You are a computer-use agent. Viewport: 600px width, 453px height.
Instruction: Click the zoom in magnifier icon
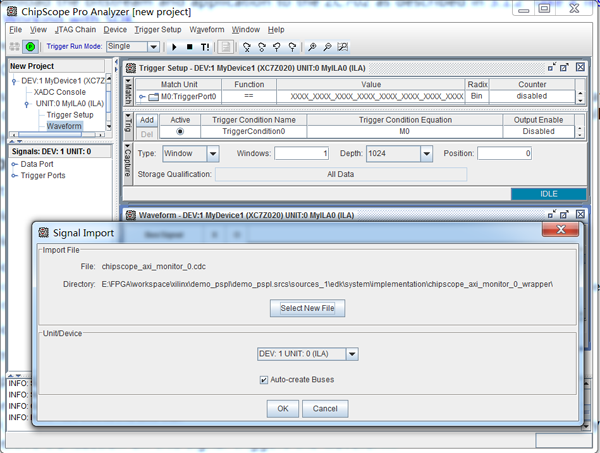(312, 47)
